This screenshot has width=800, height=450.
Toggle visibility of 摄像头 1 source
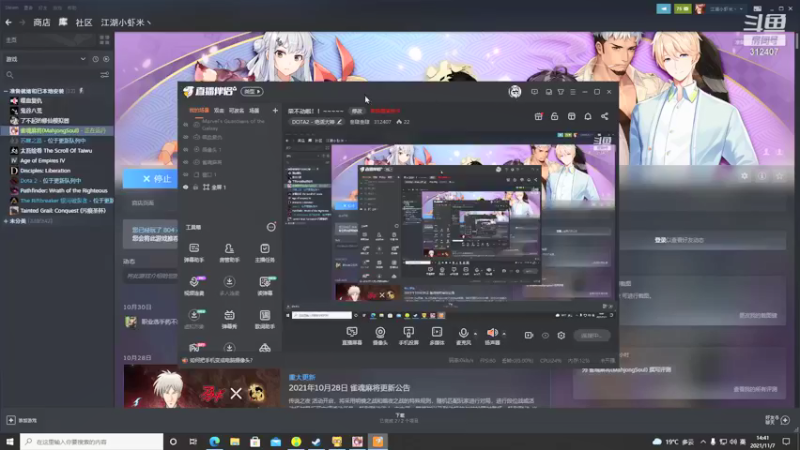[x=186, y=149]
